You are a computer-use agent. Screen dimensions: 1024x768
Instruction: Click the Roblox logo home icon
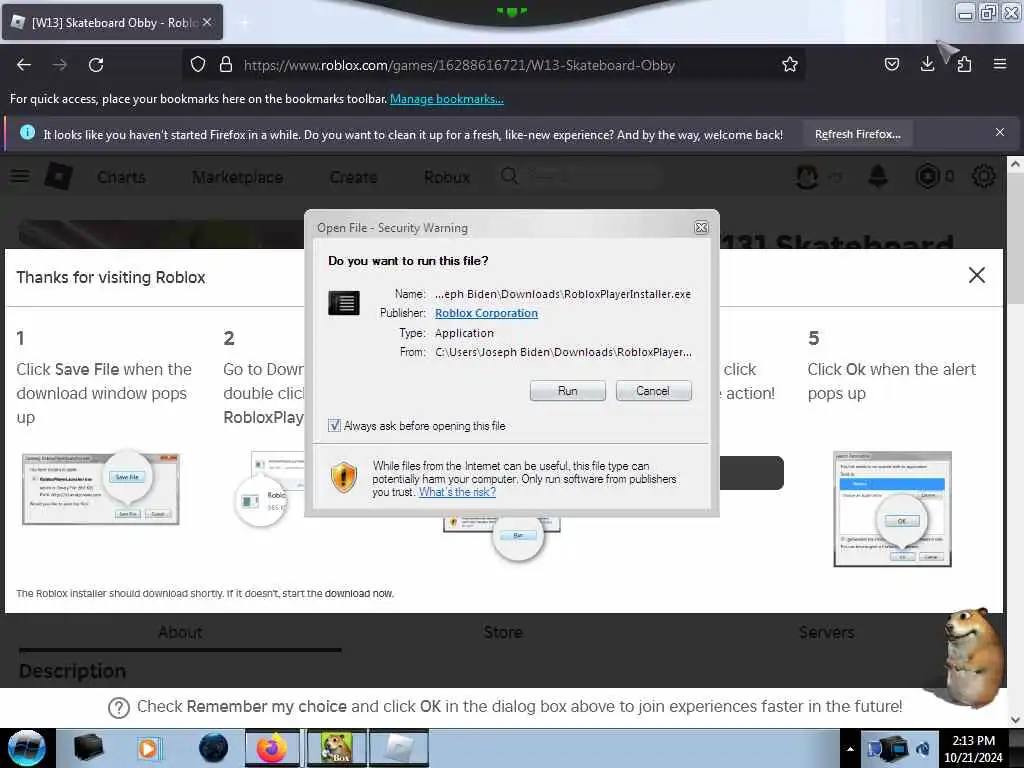59,176
